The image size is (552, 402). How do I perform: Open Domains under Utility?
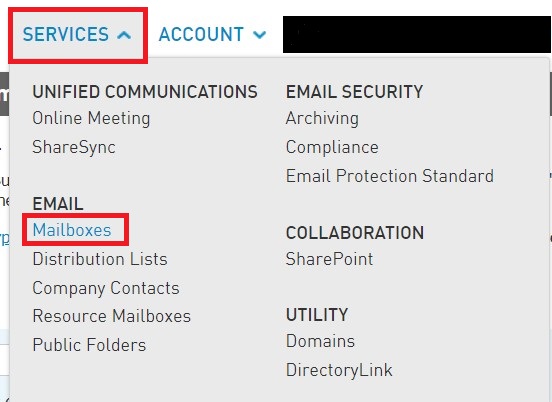[320, 341]
